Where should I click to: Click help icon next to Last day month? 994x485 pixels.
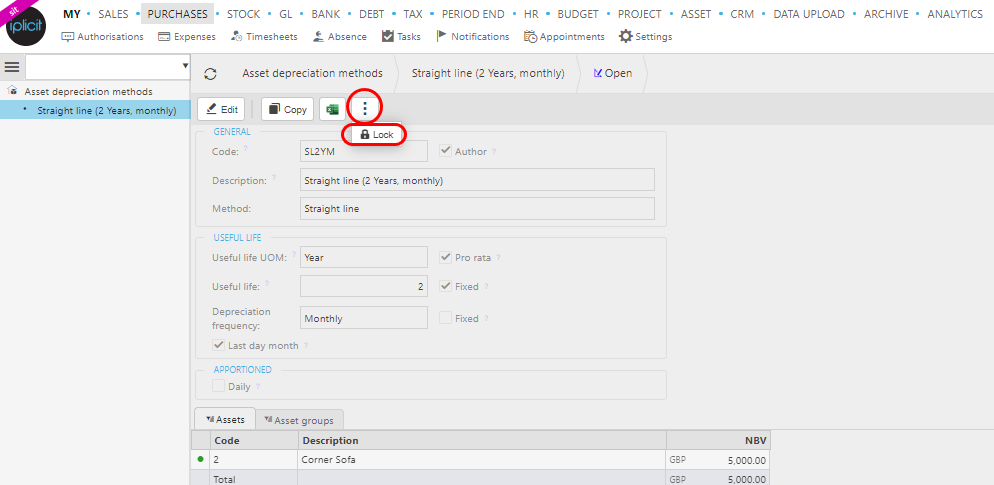(306, 346)
